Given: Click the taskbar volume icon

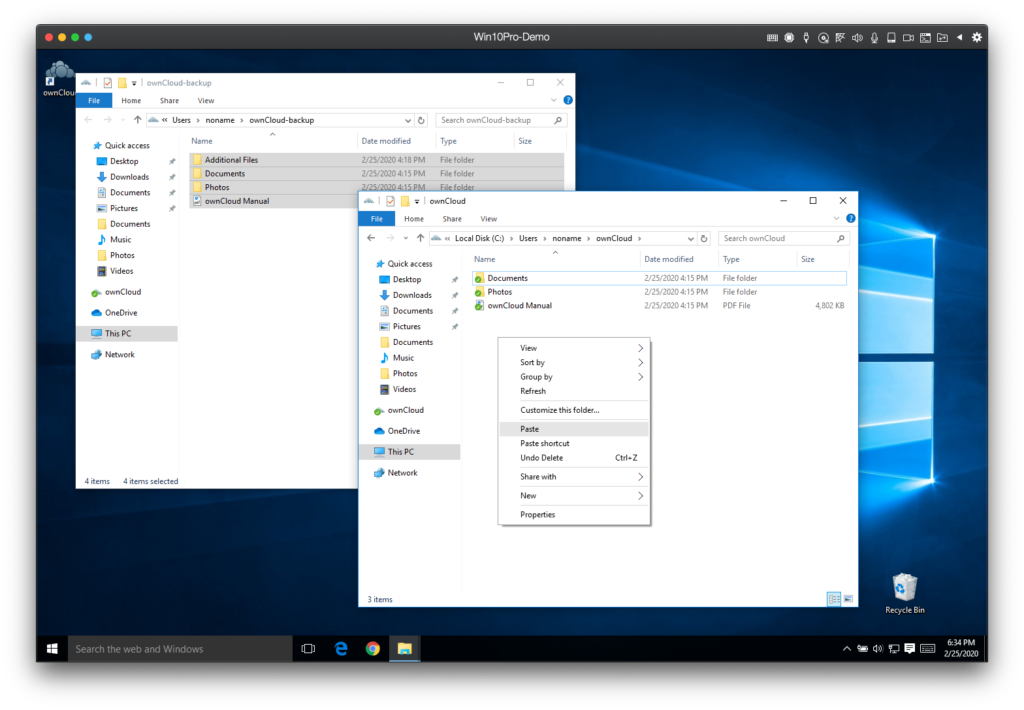Looking at the screenshot, I should pos(878,649).
